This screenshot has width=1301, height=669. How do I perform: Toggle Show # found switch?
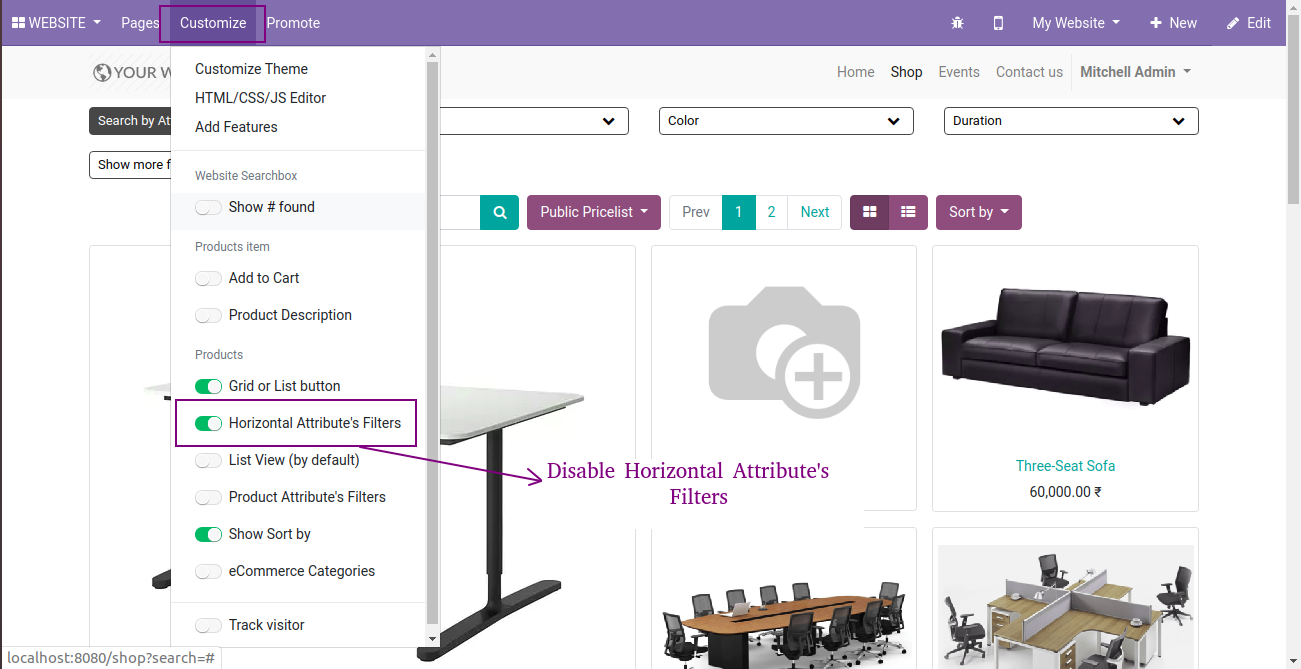click(x=208, y=207)
